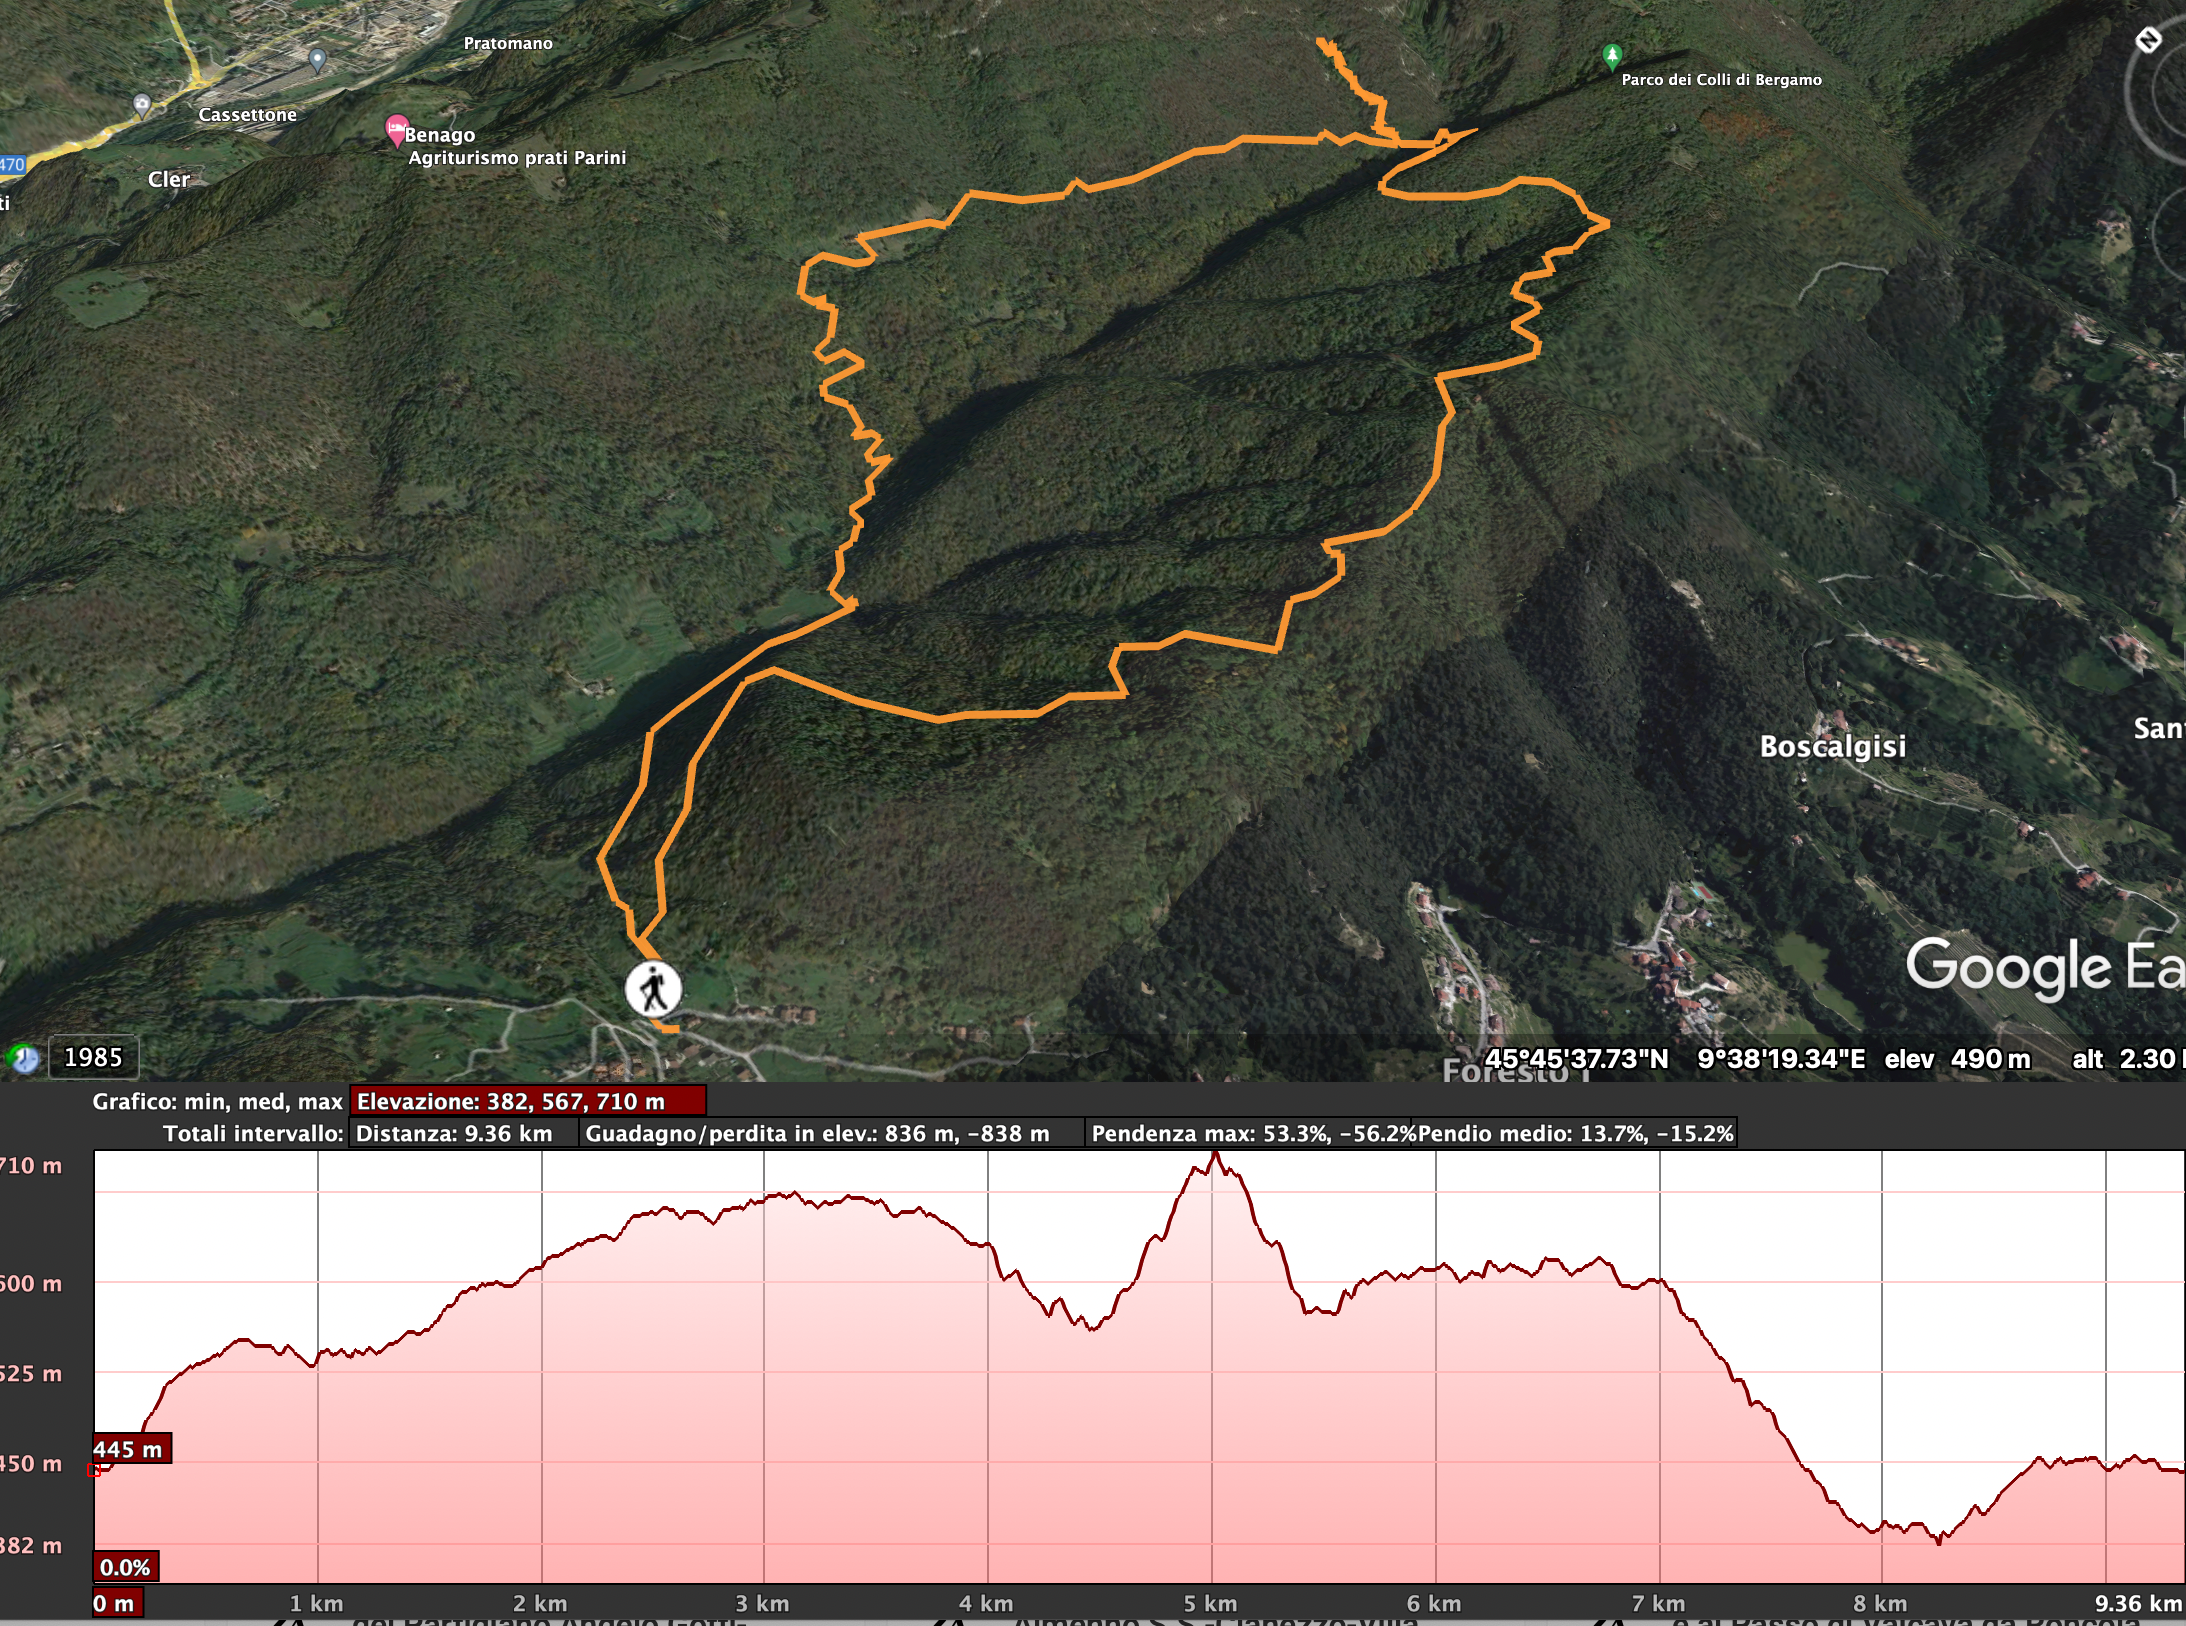Click the hiker icon at the track start
2186x1626 pixels.
[x=654, y=990]
